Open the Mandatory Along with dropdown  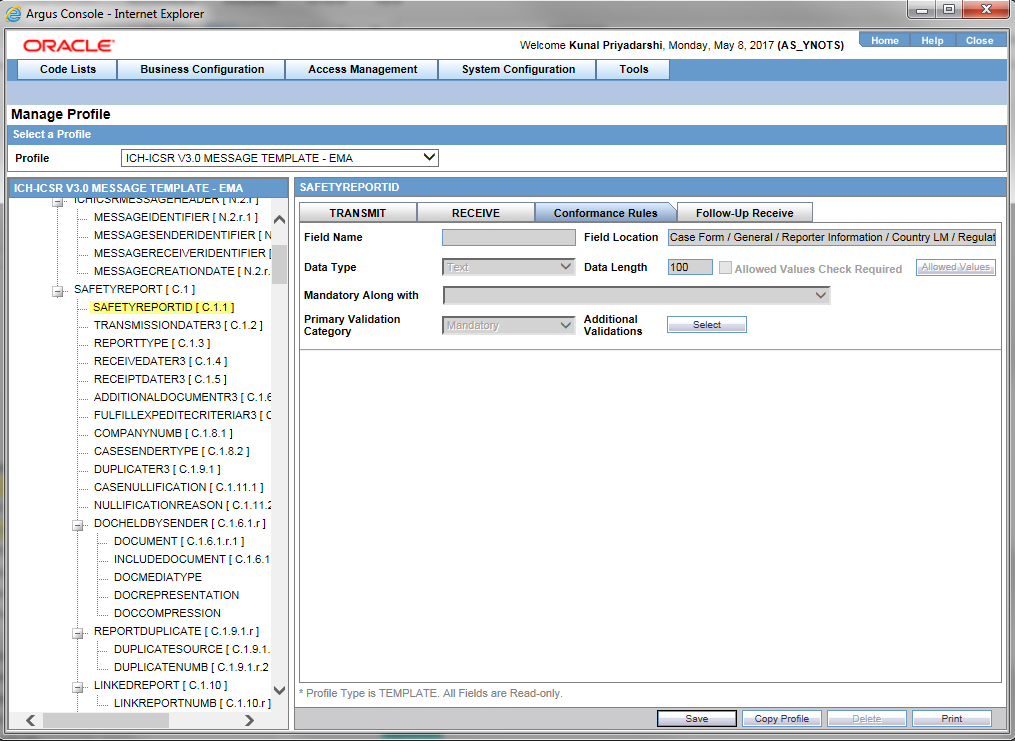click(x=636, y=296)
